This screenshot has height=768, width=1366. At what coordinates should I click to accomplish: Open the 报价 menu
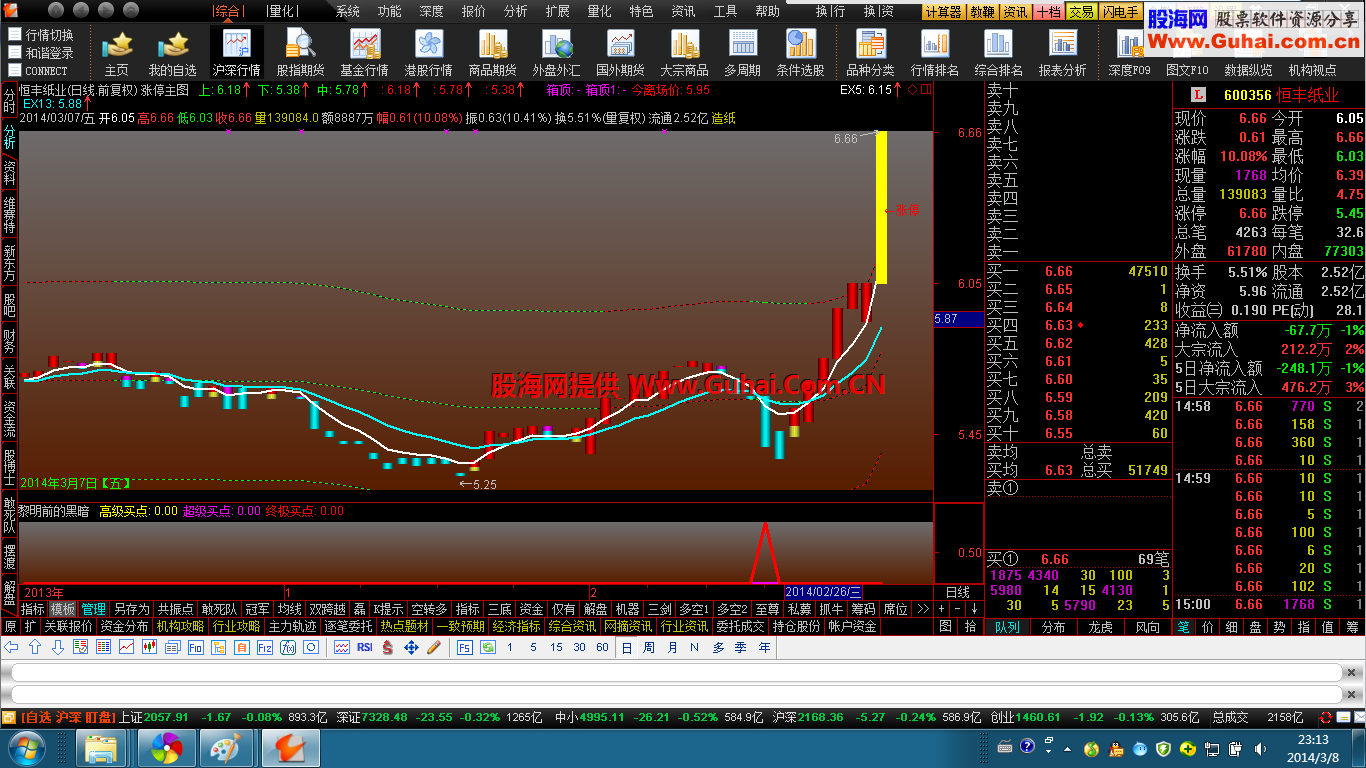coord(473,11)
